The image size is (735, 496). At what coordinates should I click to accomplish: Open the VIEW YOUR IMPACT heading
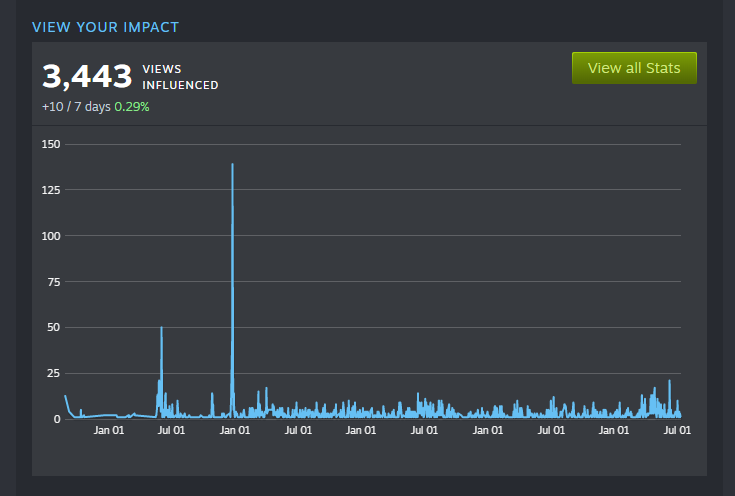coord(105,27)
